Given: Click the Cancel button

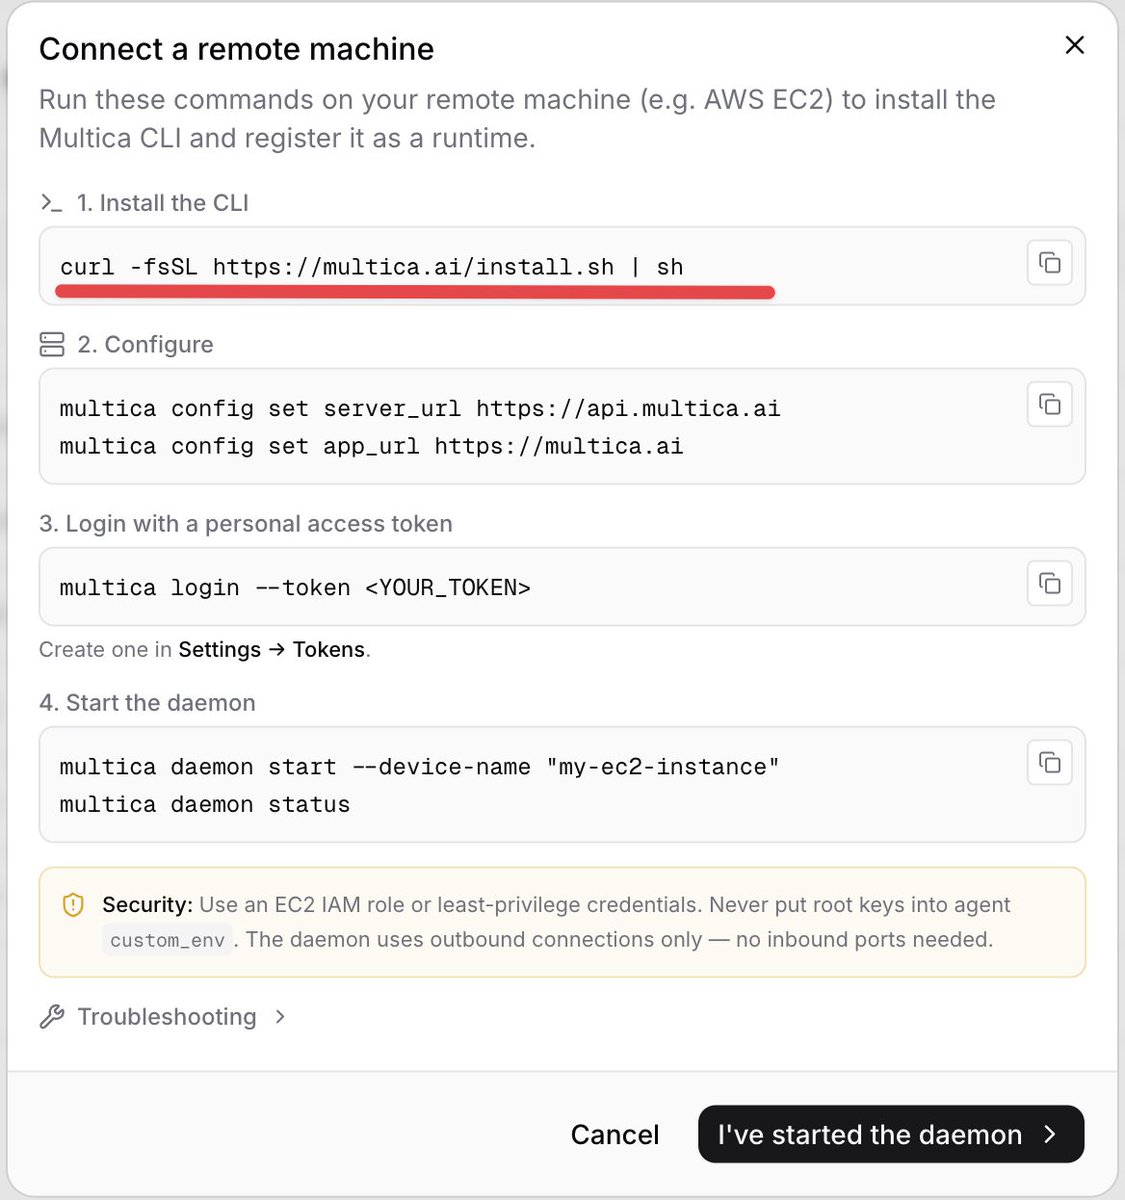Looking at the screenshot, I should (x=615, y=1134).
